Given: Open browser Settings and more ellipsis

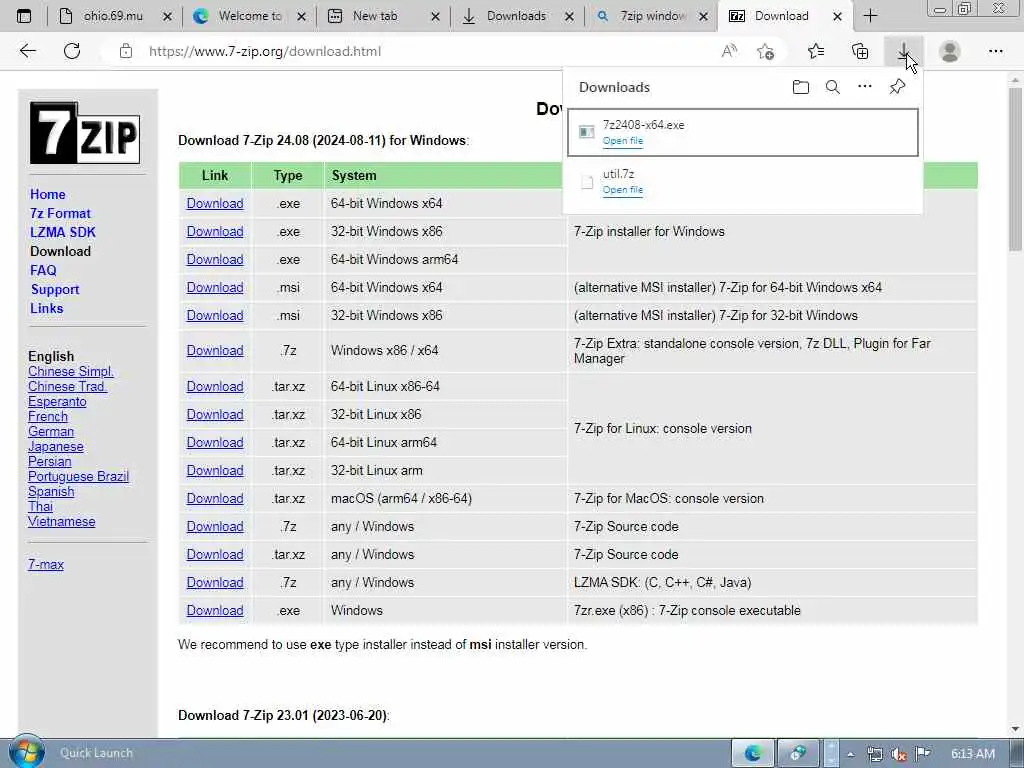Looking at the screenshot, I should coord(995,51).
